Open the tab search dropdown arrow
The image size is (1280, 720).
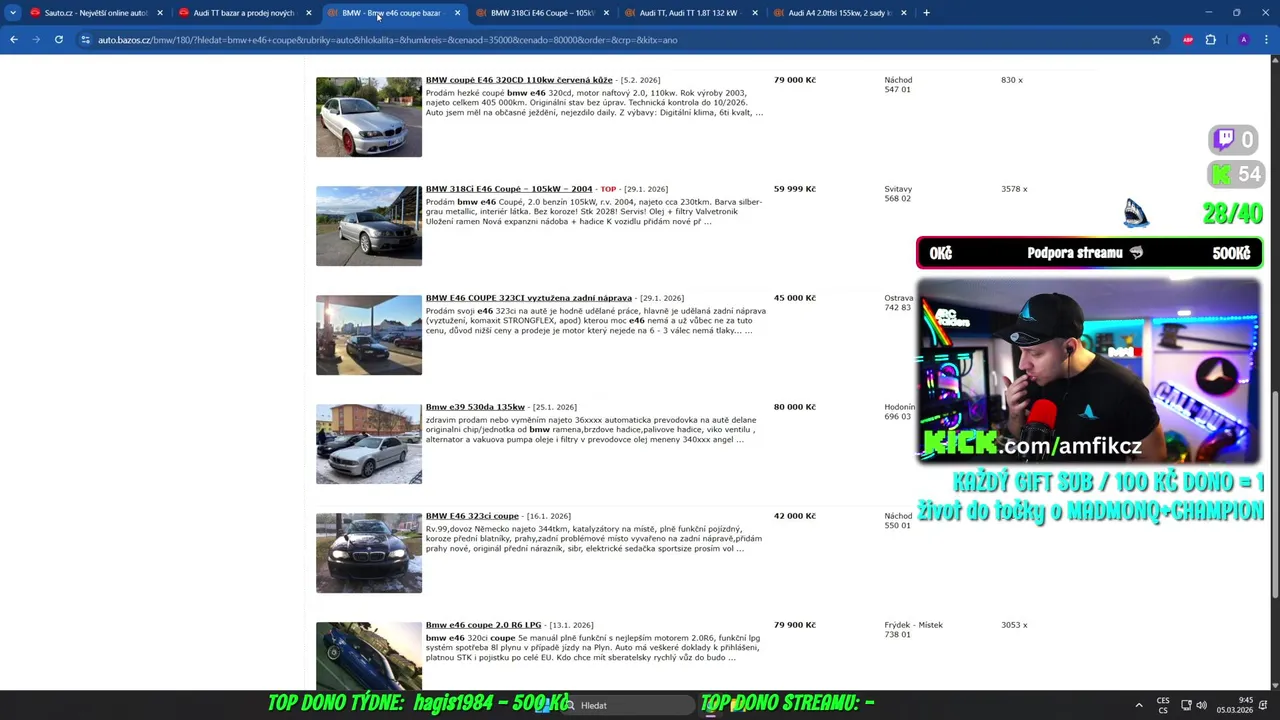(13, 13)
